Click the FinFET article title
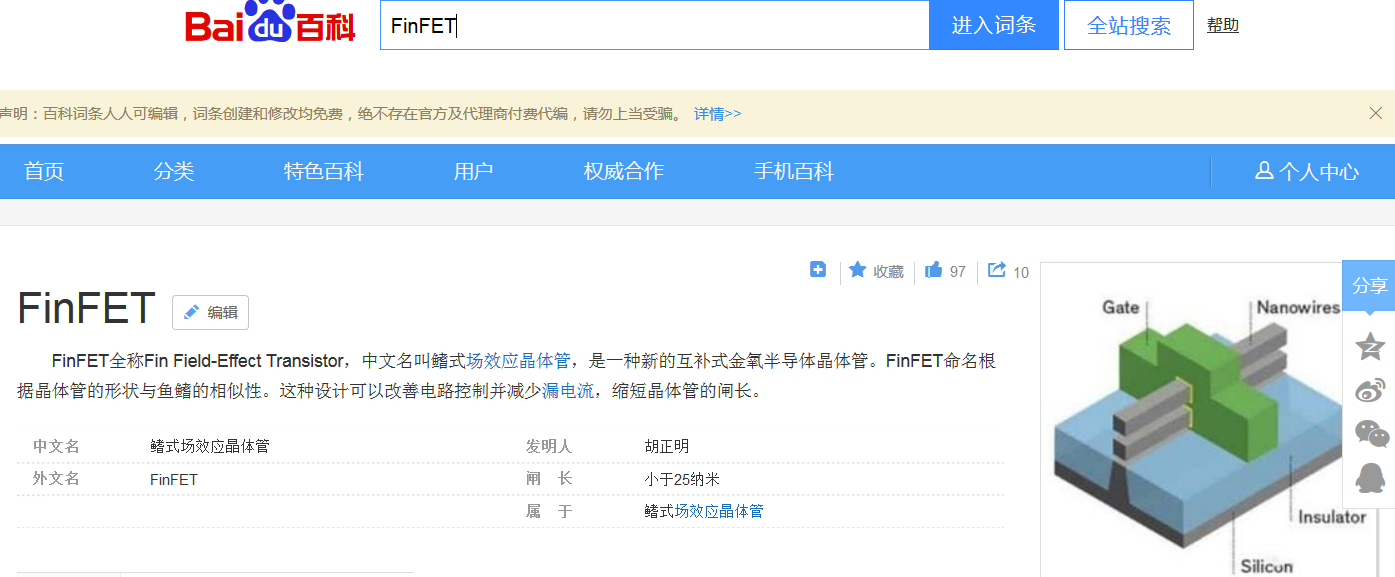Viewport: 1395px width, 577px height. [x=86, y=309]
